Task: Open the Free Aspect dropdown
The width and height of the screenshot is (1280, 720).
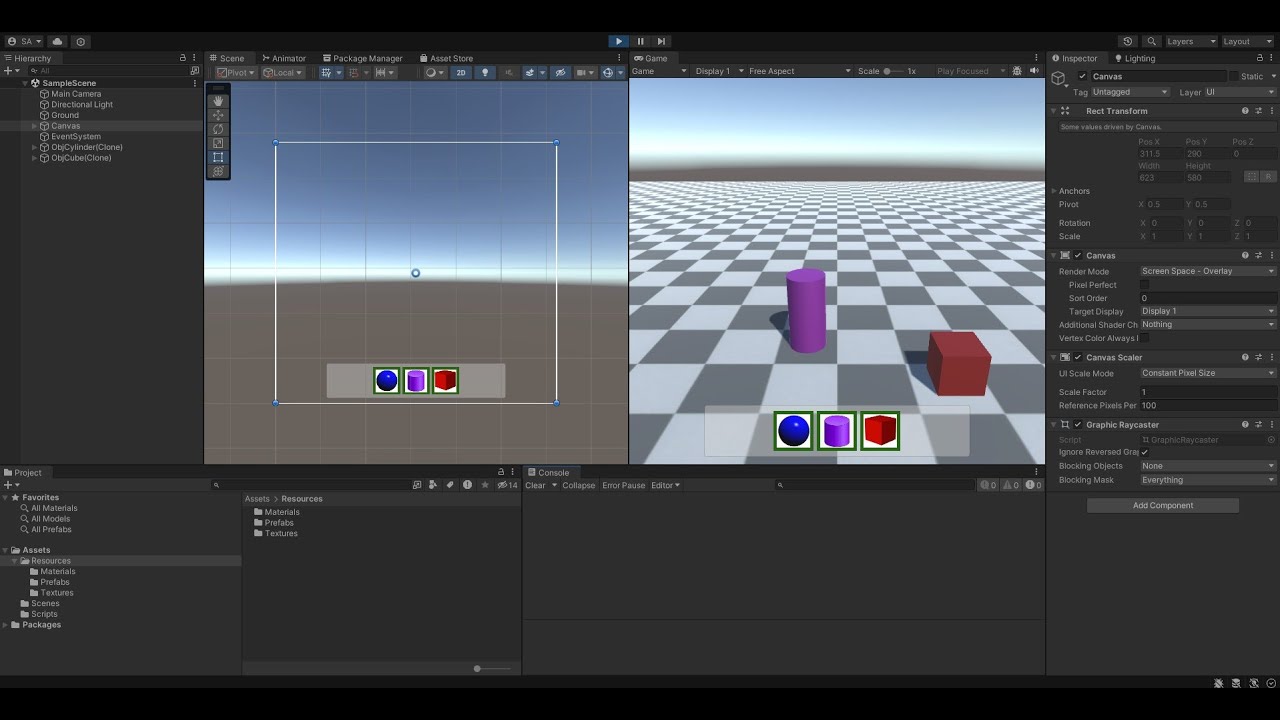Action: [800, 71]
